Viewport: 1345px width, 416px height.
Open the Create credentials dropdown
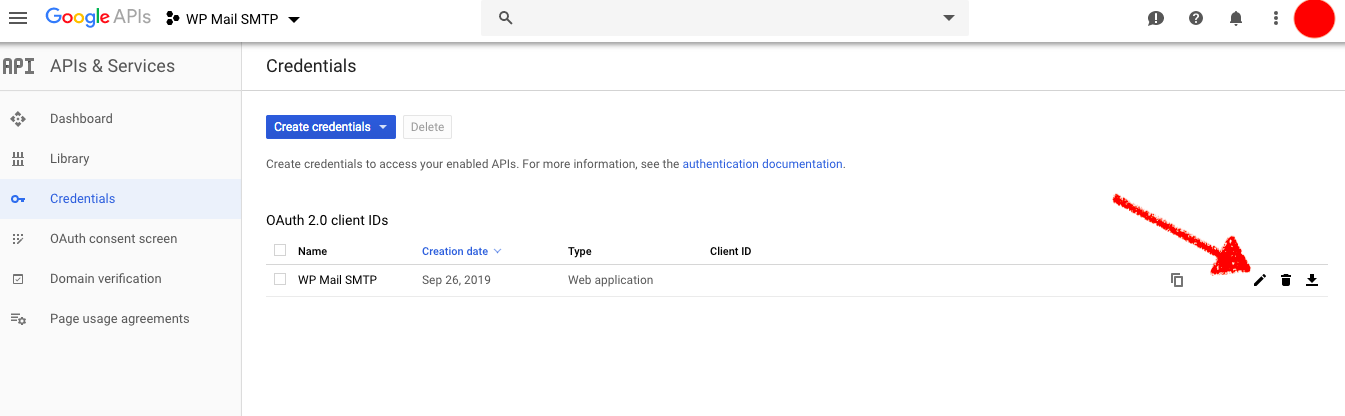coord(330,127)
